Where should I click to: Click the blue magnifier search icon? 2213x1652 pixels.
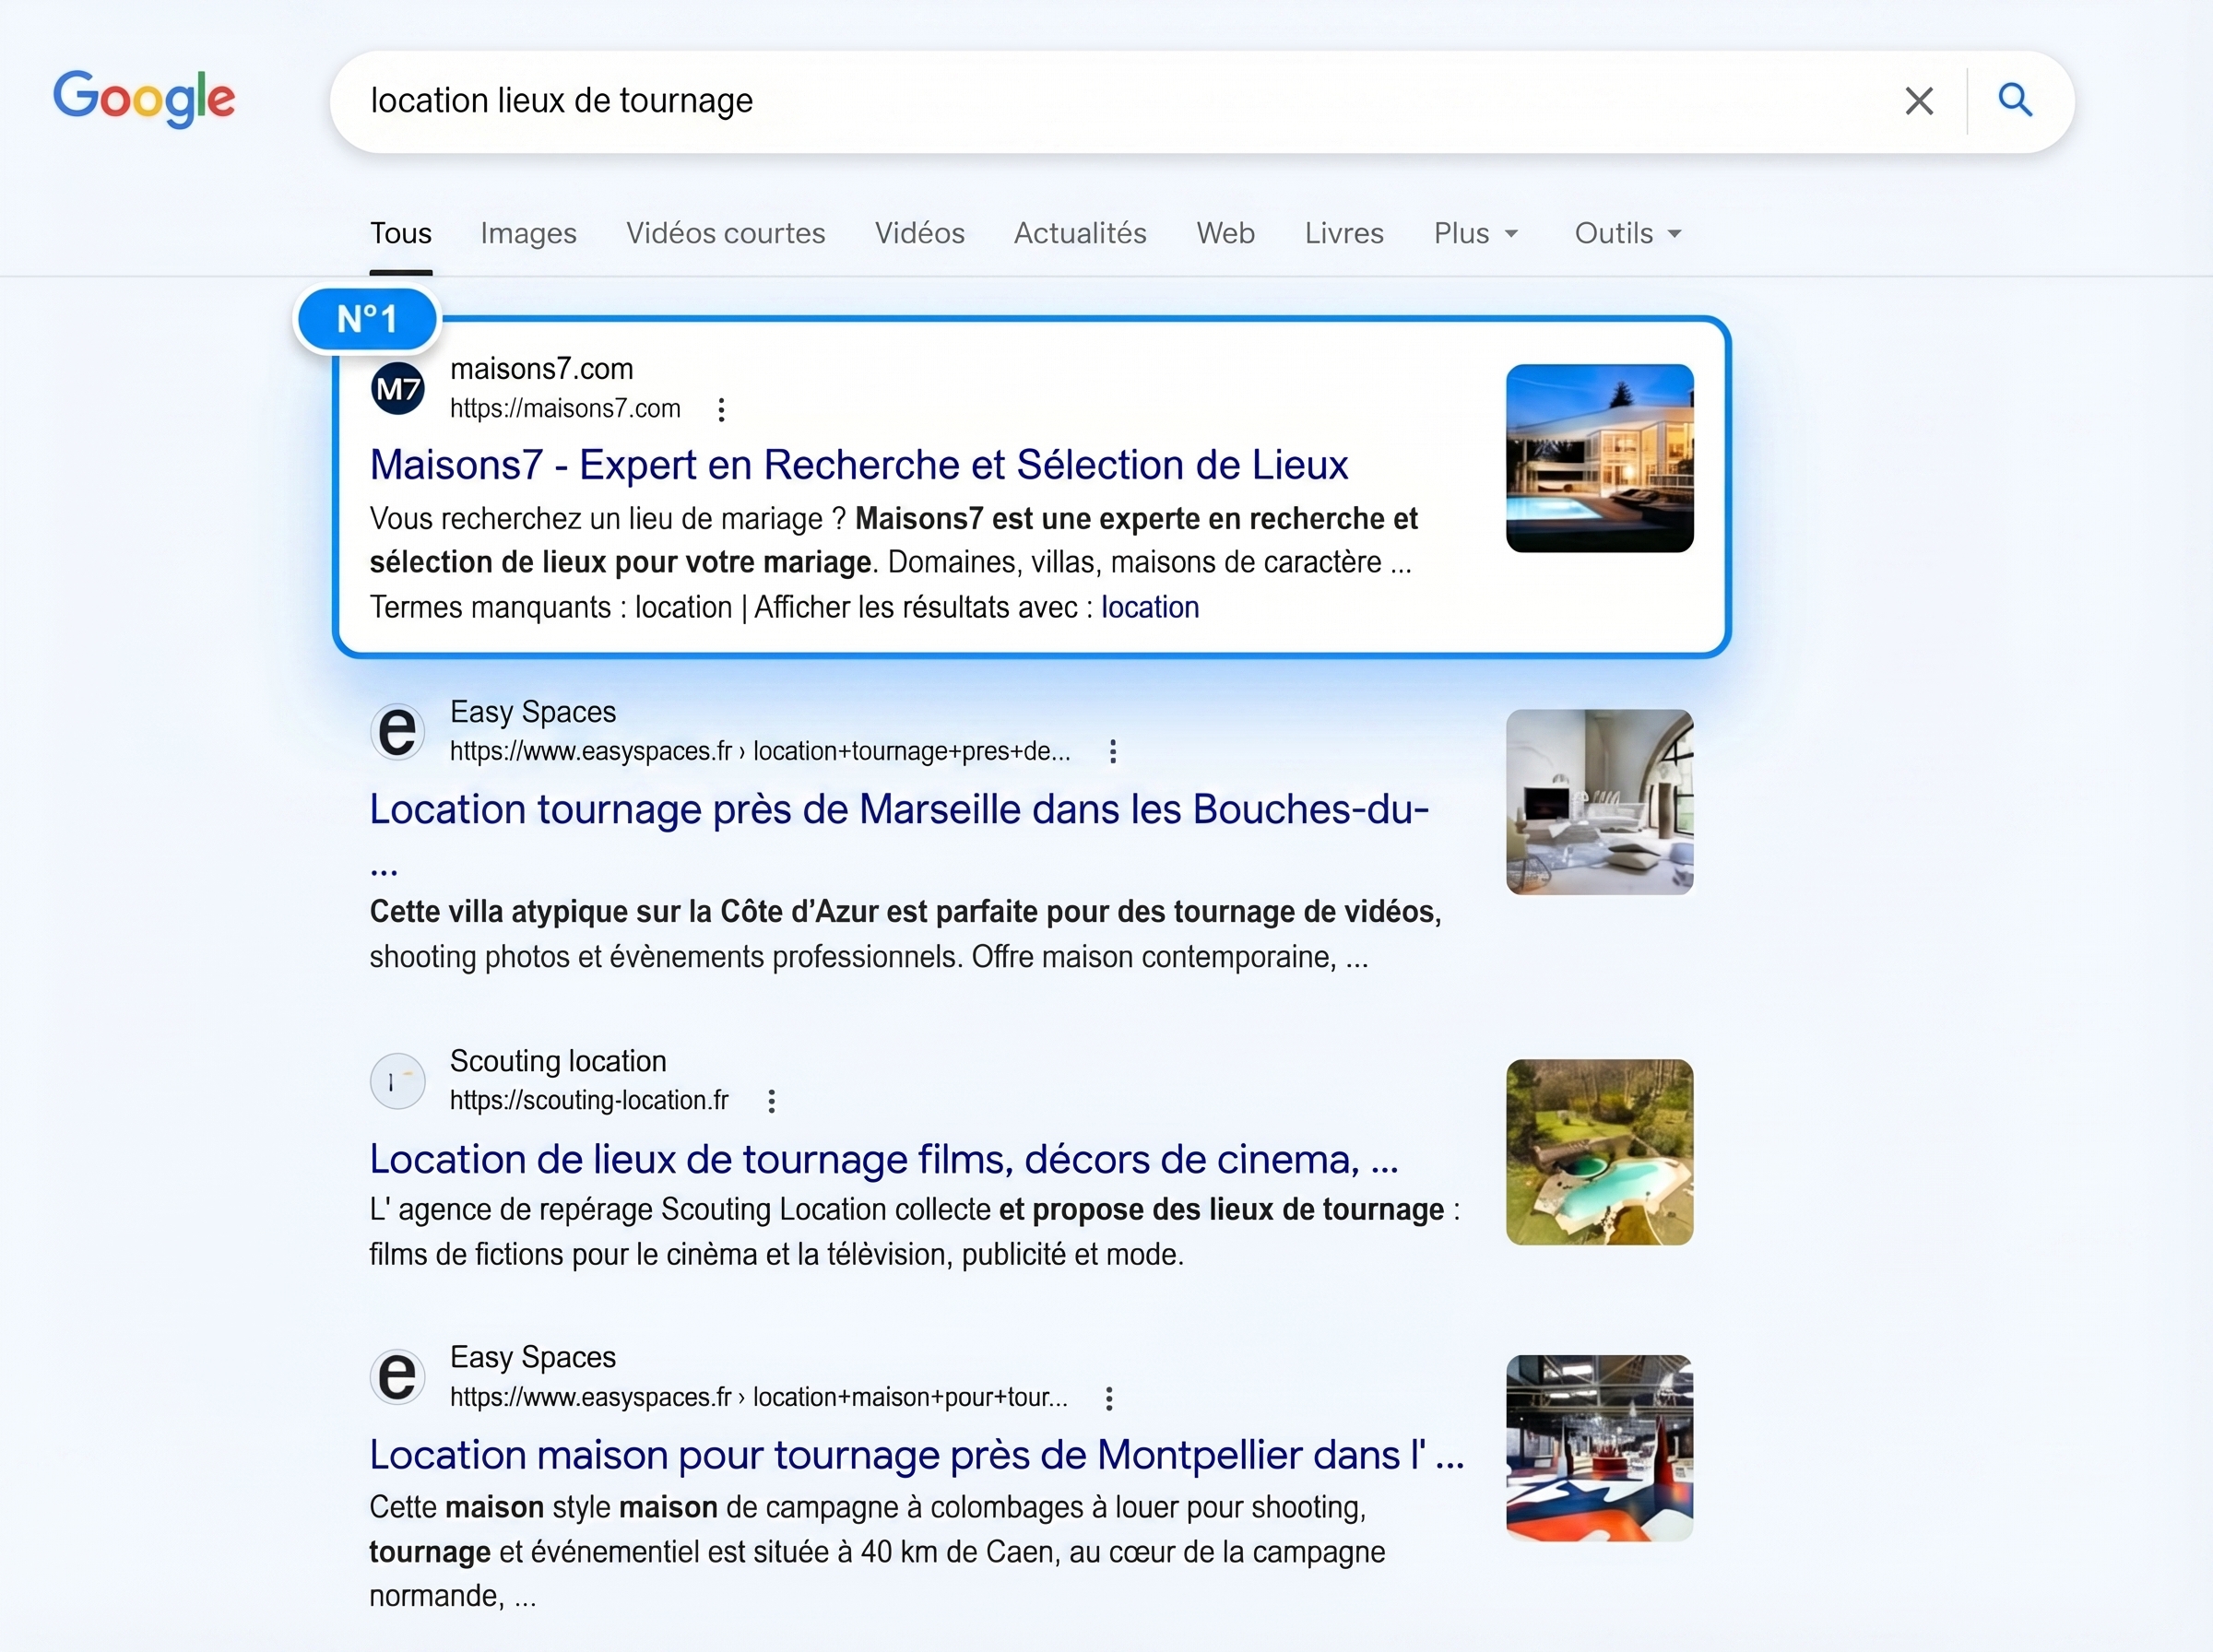(2015, 100)
